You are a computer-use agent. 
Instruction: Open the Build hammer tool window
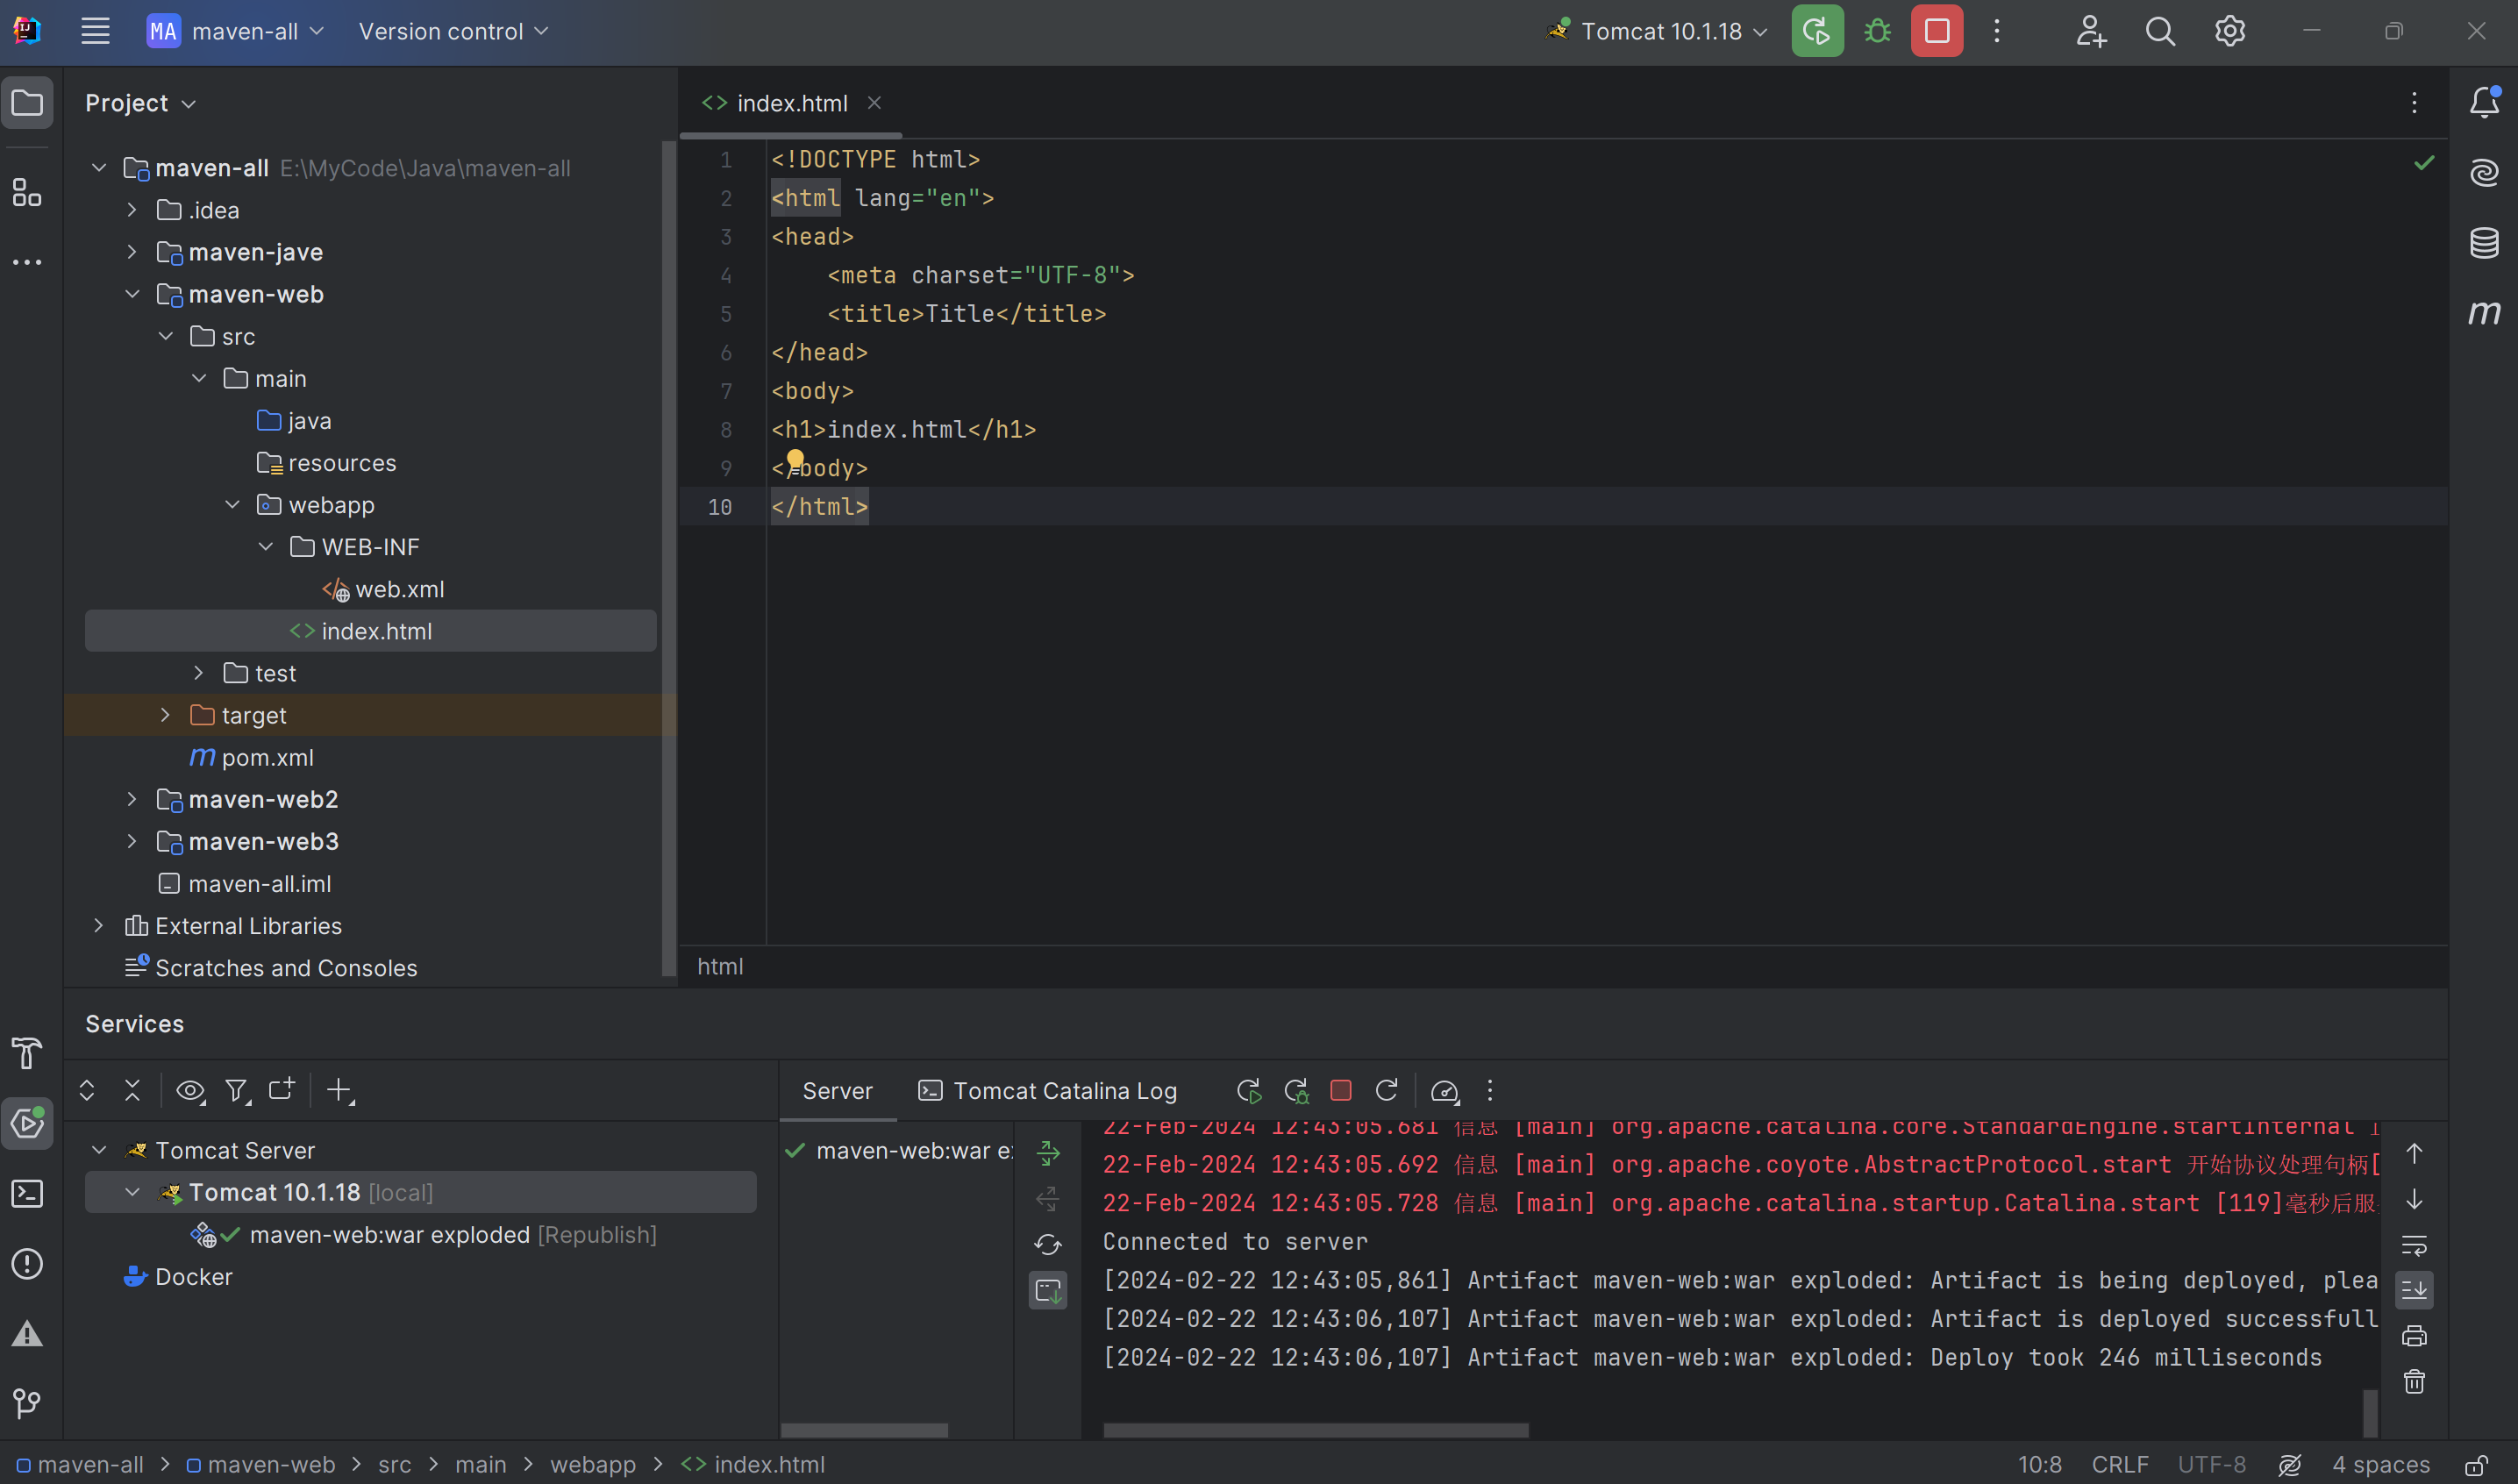(x=27, y=1053)
